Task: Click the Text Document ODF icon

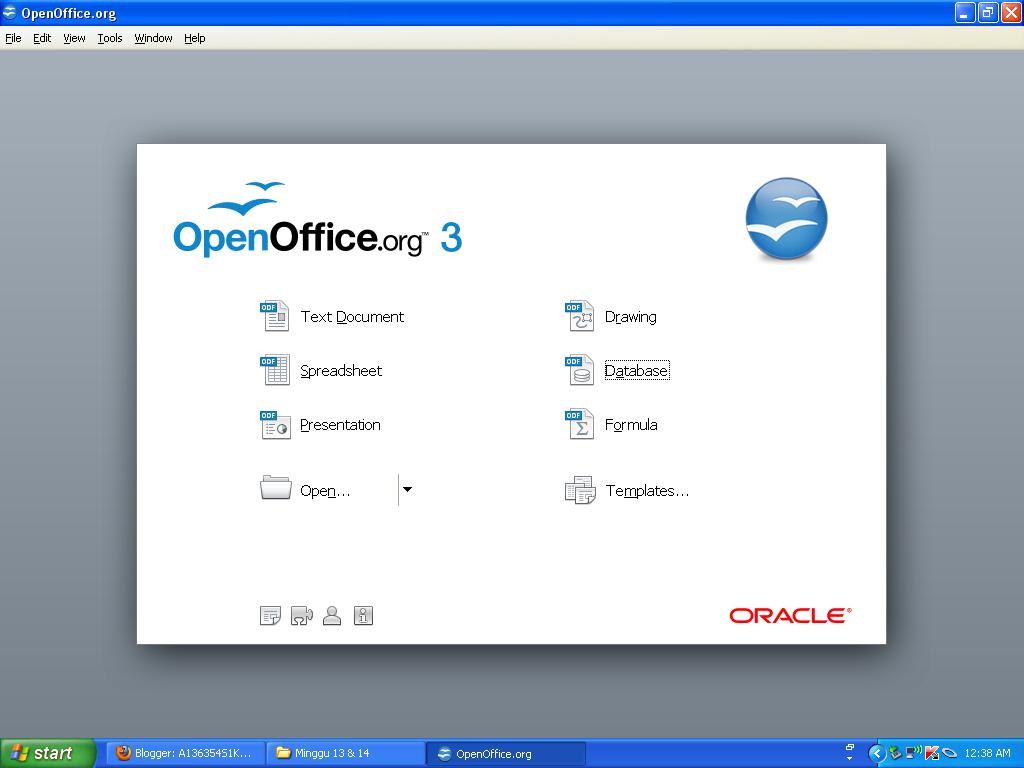Action: click(x=275, y=316)
